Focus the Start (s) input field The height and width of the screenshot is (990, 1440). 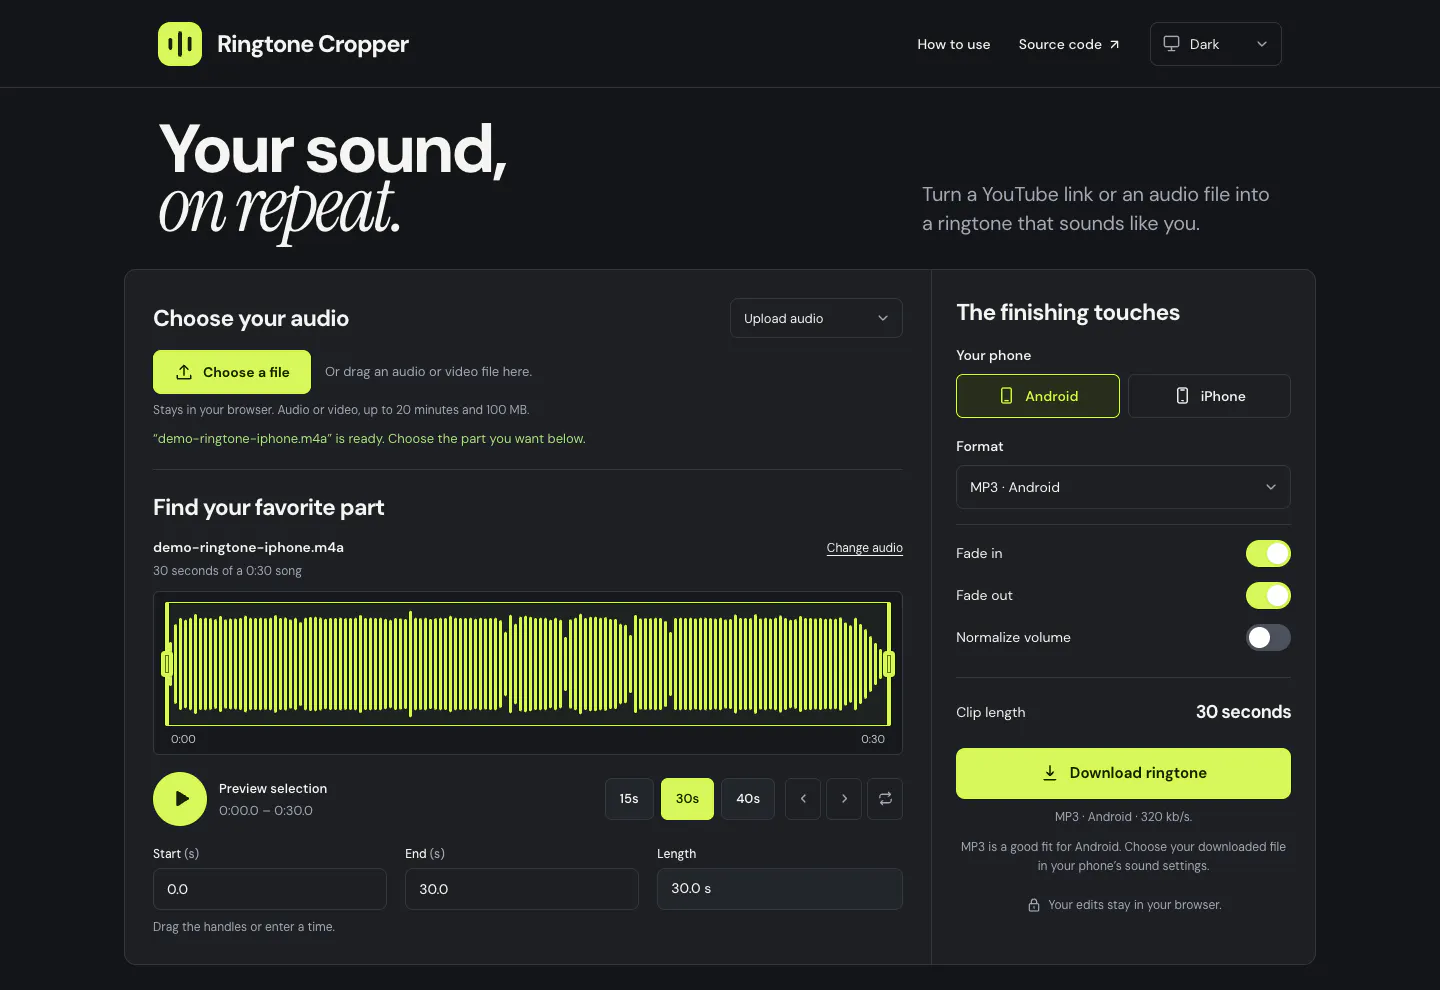pyautogui.click(x=270, y=889)
